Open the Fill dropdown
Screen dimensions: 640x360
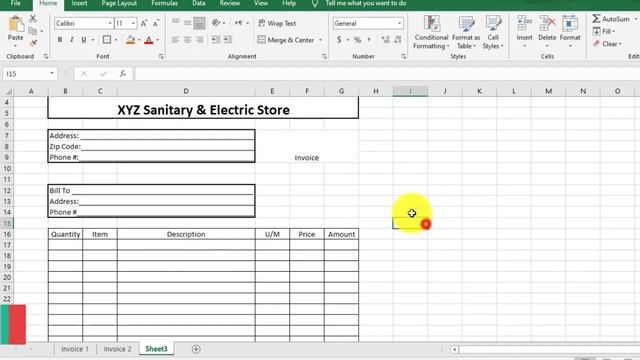click(x=604, y=31)
